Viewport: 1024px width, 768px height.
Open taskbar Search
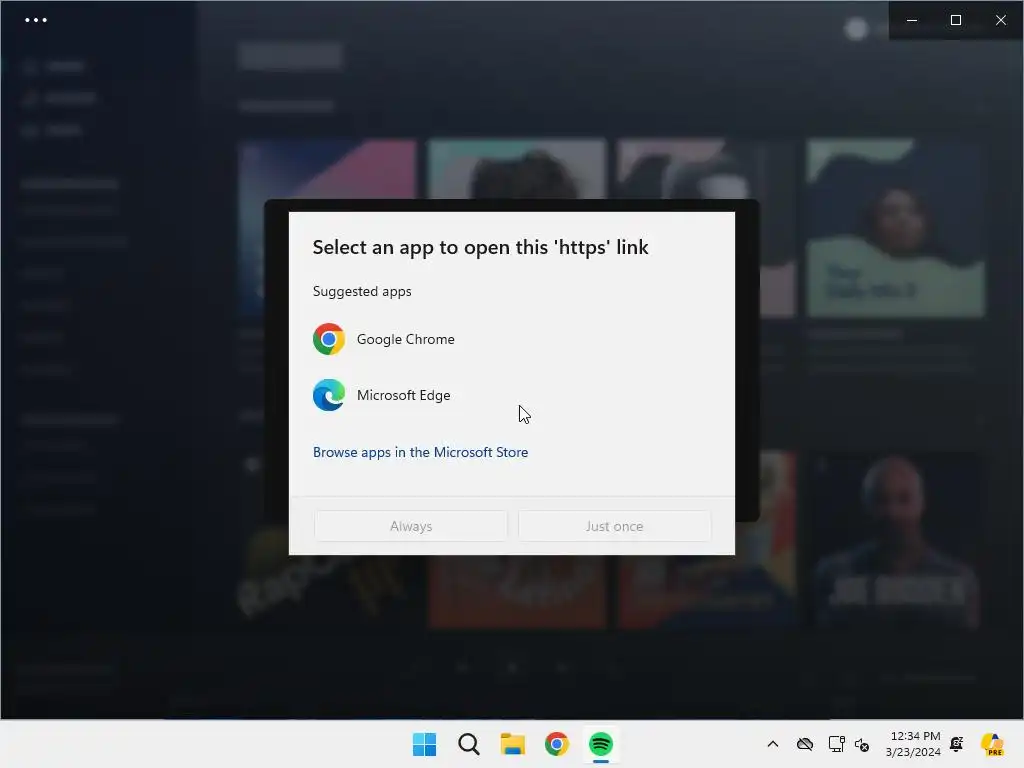point(469,744)
